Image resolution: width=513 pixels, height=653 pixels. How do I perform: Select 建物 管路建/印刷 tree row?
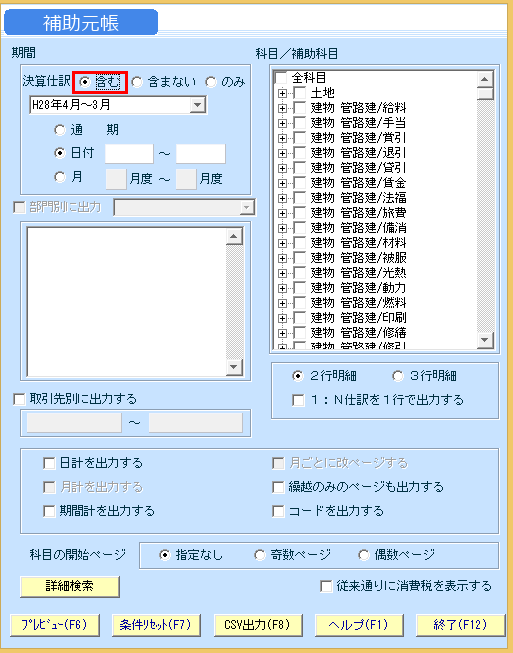358,318
